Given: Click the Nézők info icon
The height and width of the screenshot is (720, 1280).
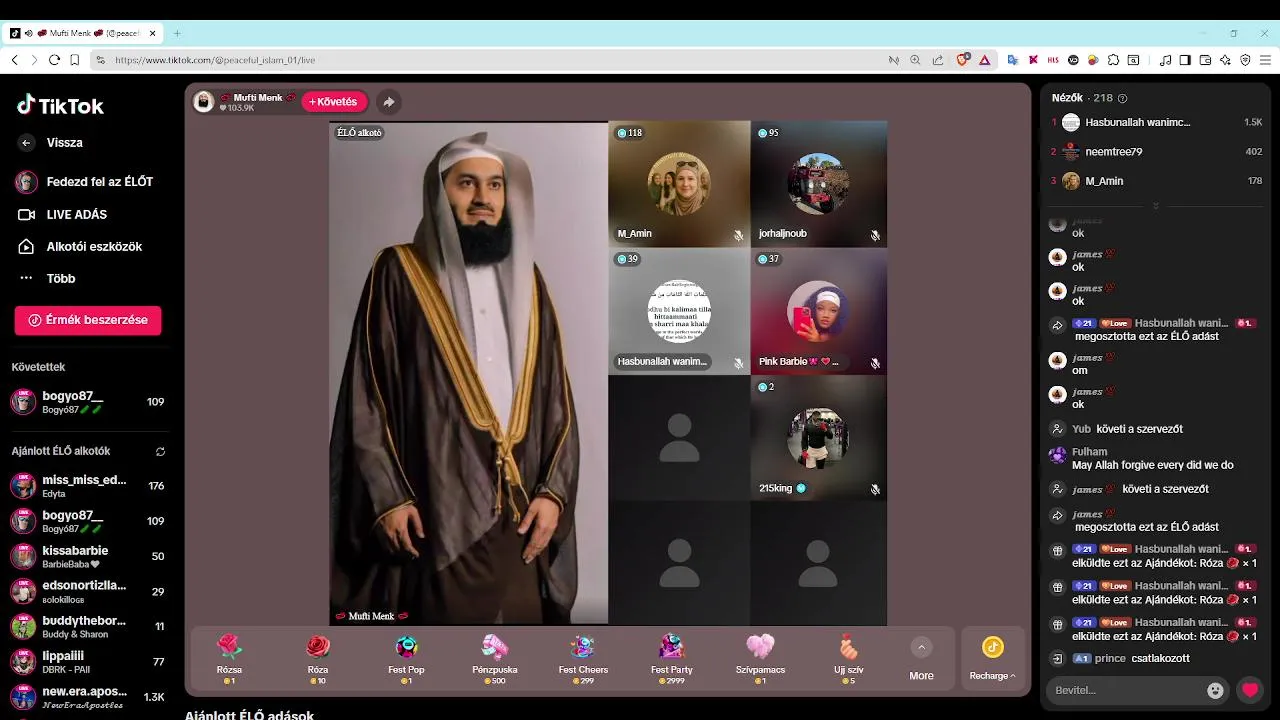Looking at the screenshot, I should pyautogui.click(x=1122, y=98).
